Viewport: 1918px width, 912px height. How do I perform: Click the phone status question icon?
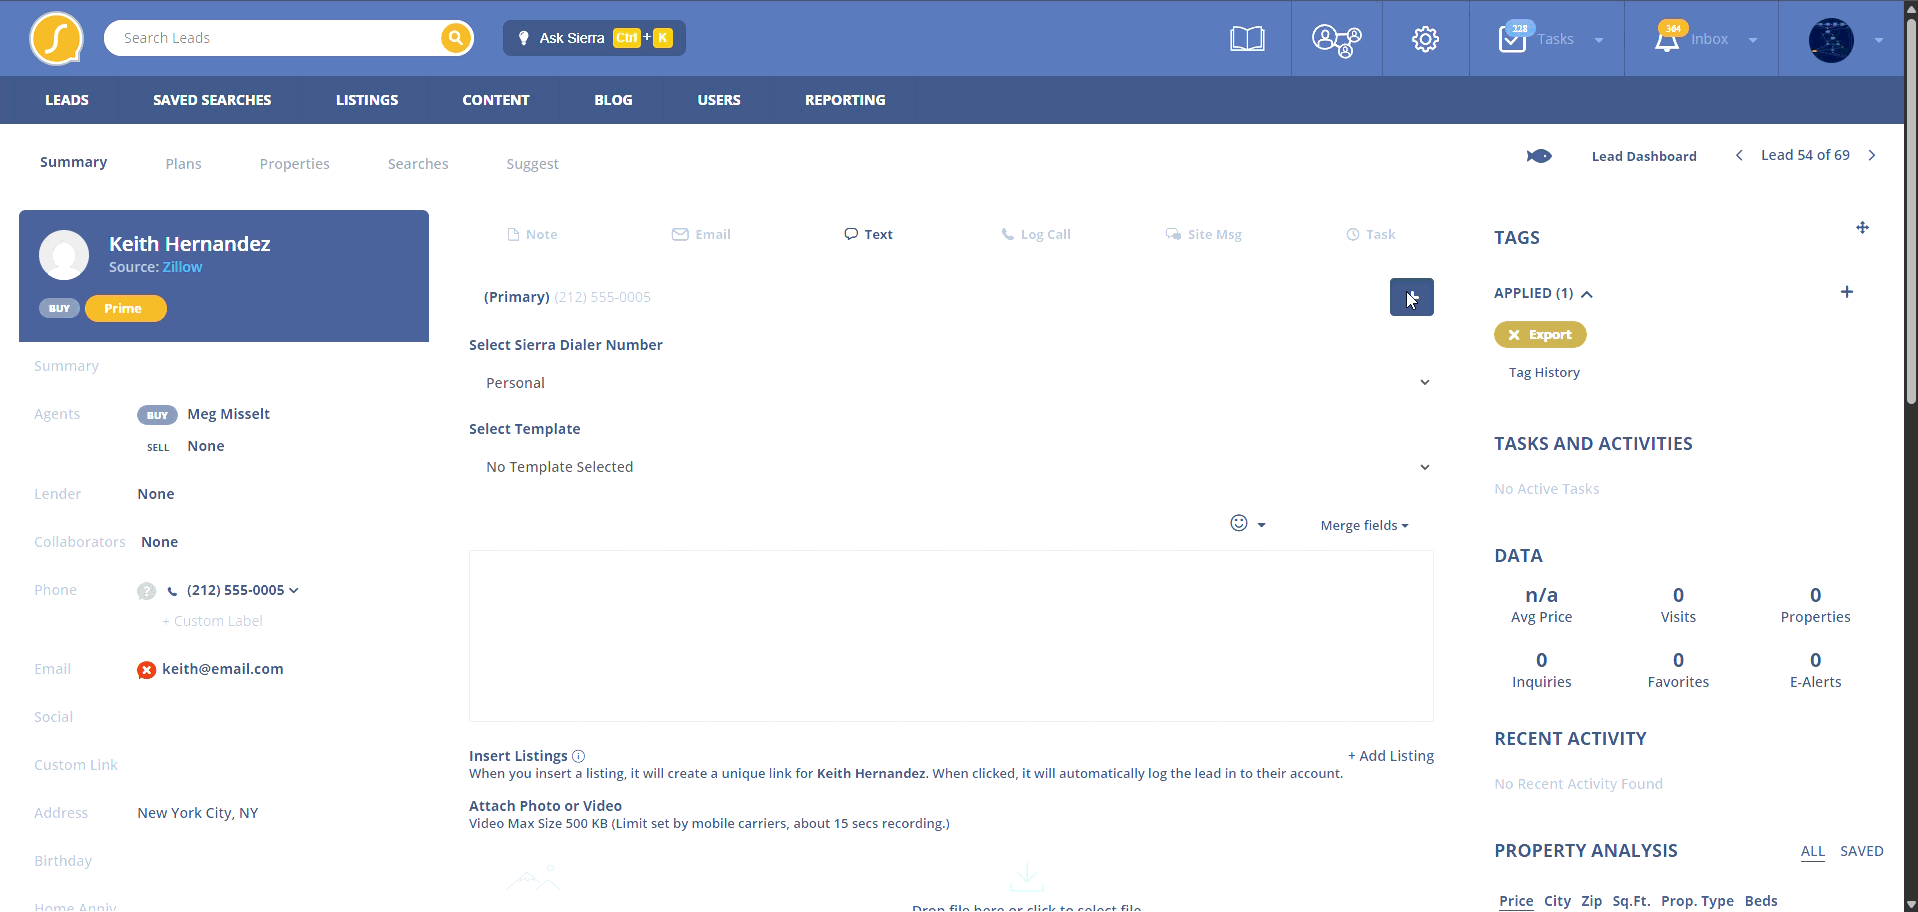pyautogui.click(x=147, y=591)
